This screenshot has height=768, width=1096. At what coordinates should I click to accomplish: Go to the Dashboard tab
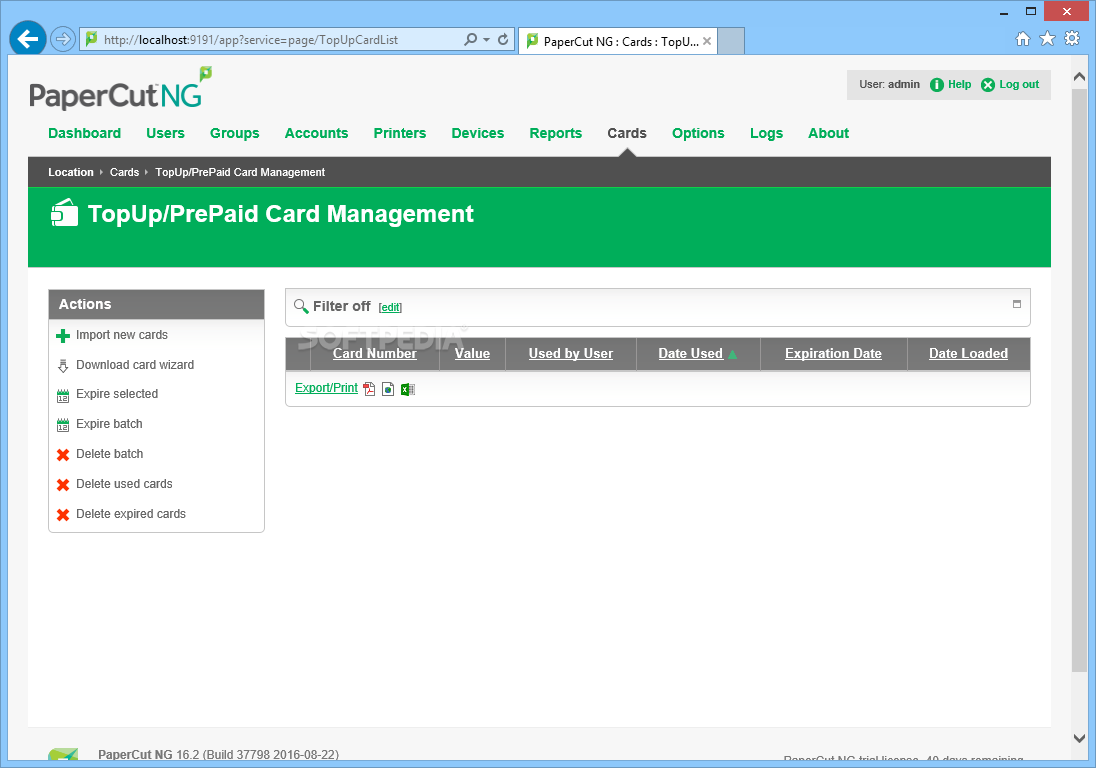[x=84, y=133]
